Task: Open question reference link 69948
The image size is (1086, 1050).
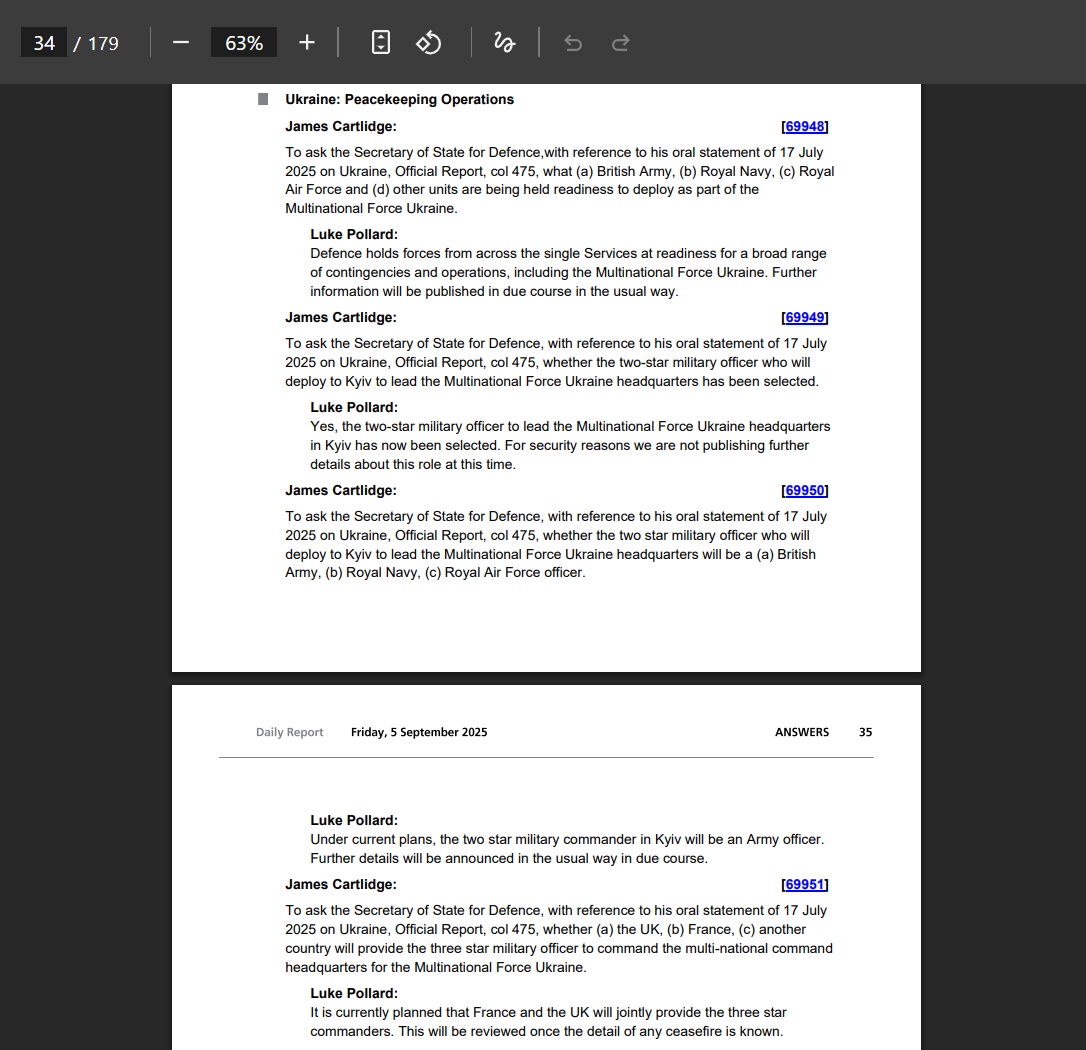Action: [x=805, y=127]
